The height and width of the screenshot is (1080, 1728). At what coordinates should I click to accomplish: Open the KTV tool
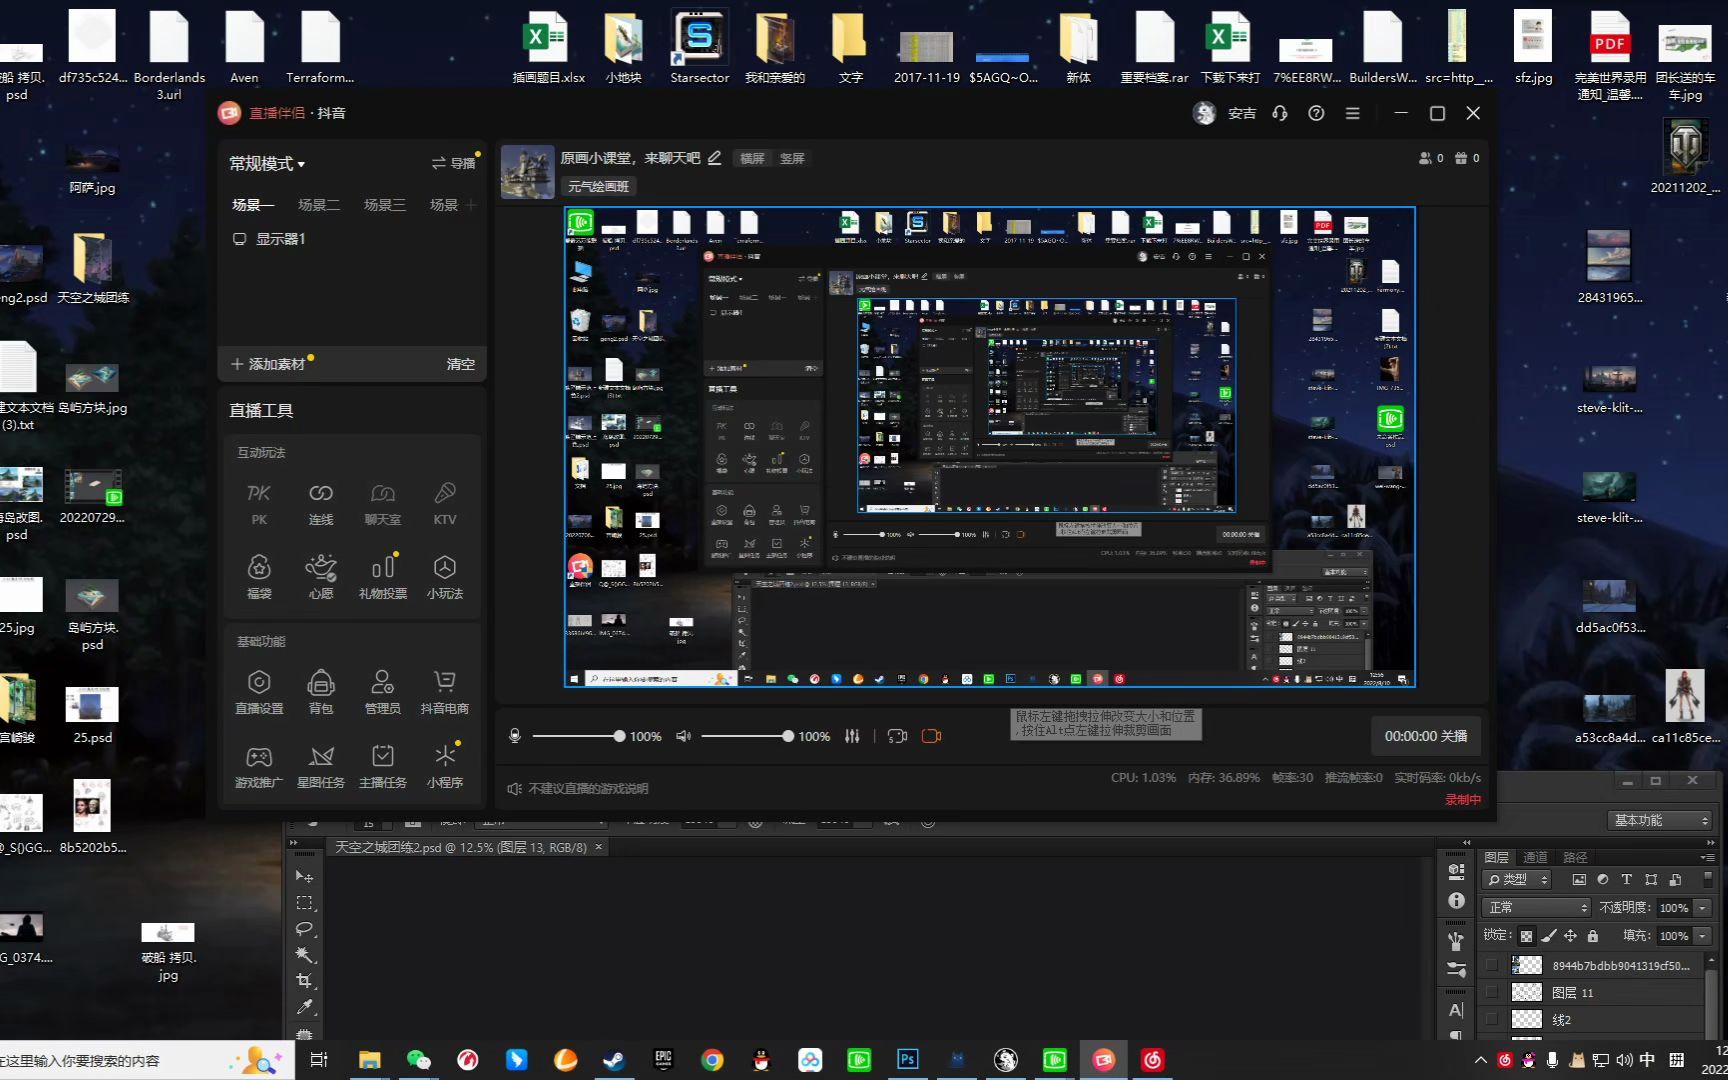point(445,503)
